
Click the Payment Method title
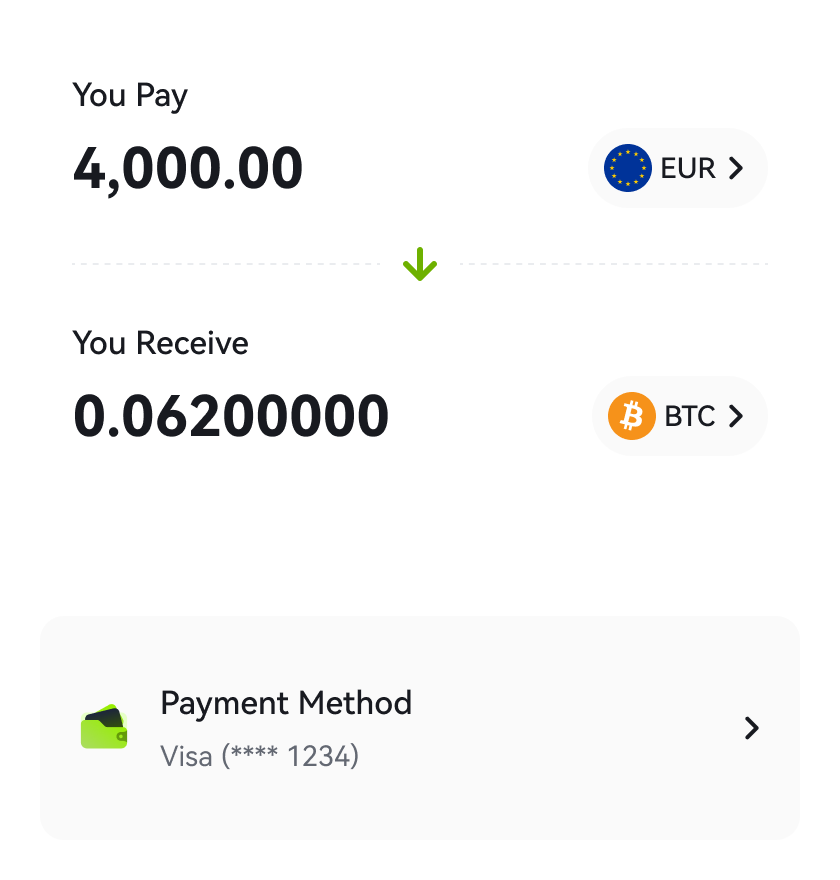(286, 703)
